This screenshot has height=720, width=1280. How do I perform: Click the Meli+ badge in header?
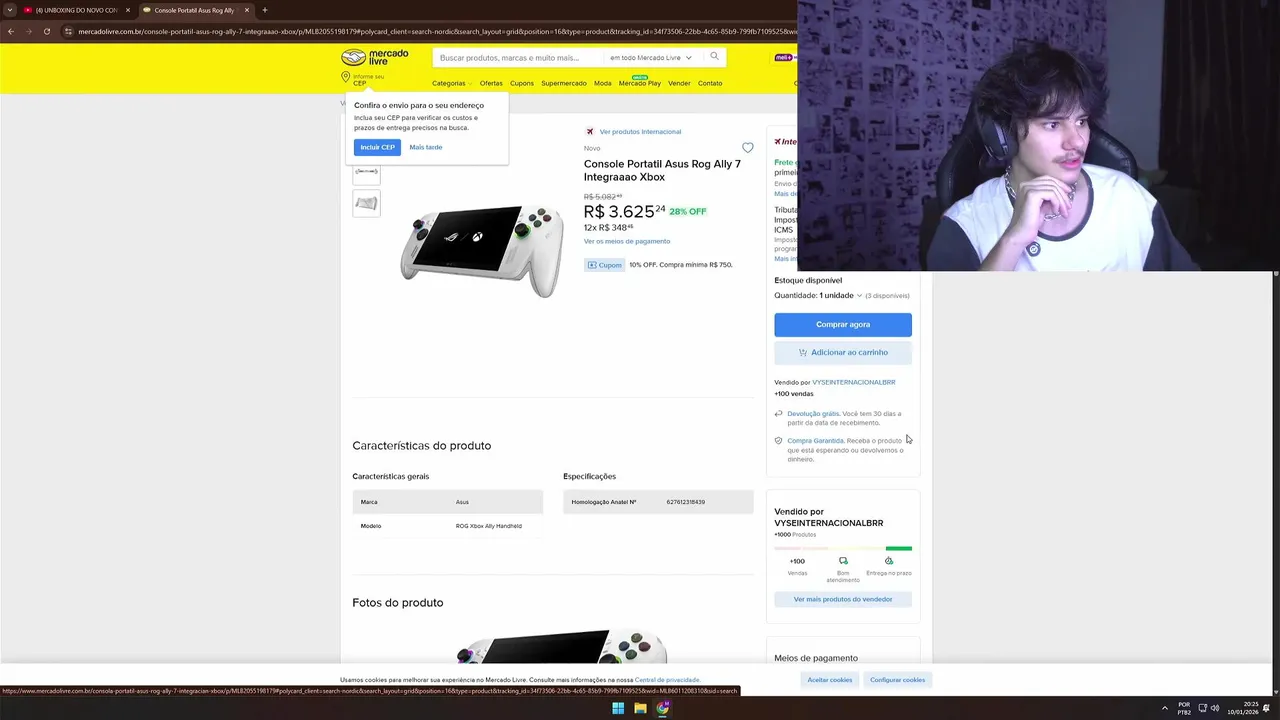point(785,57)
